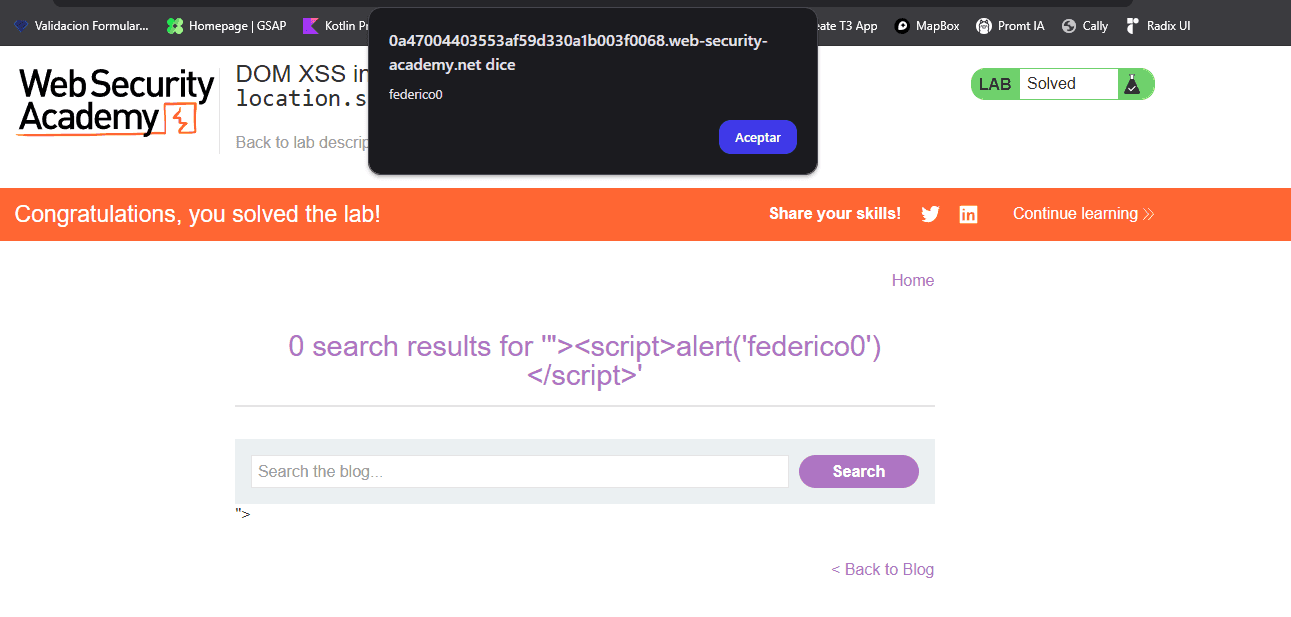Click the purple Search button
Viewport: 1291px width, 617px height.
[x=858, y=471]
